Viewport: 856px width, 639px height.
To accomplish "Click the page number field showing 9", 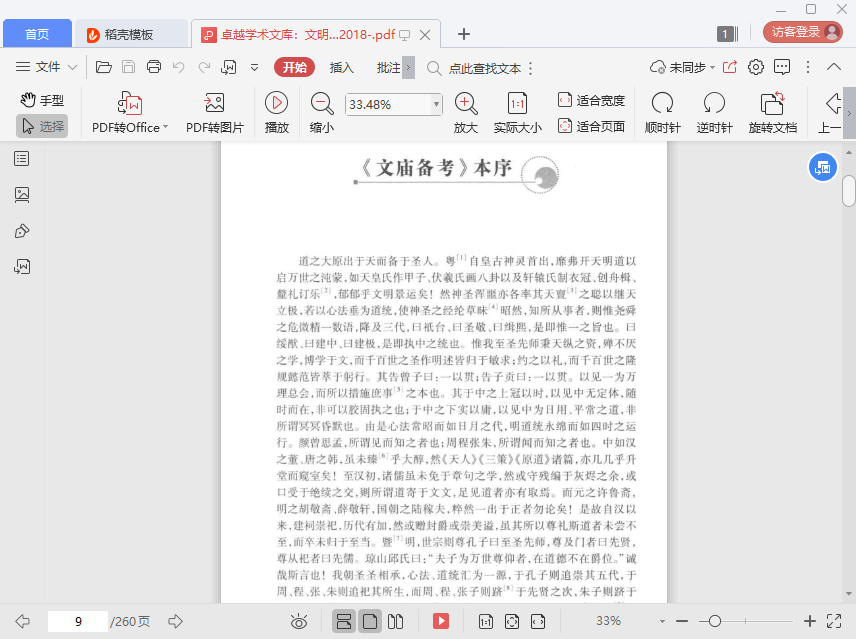I will [78, 621].
